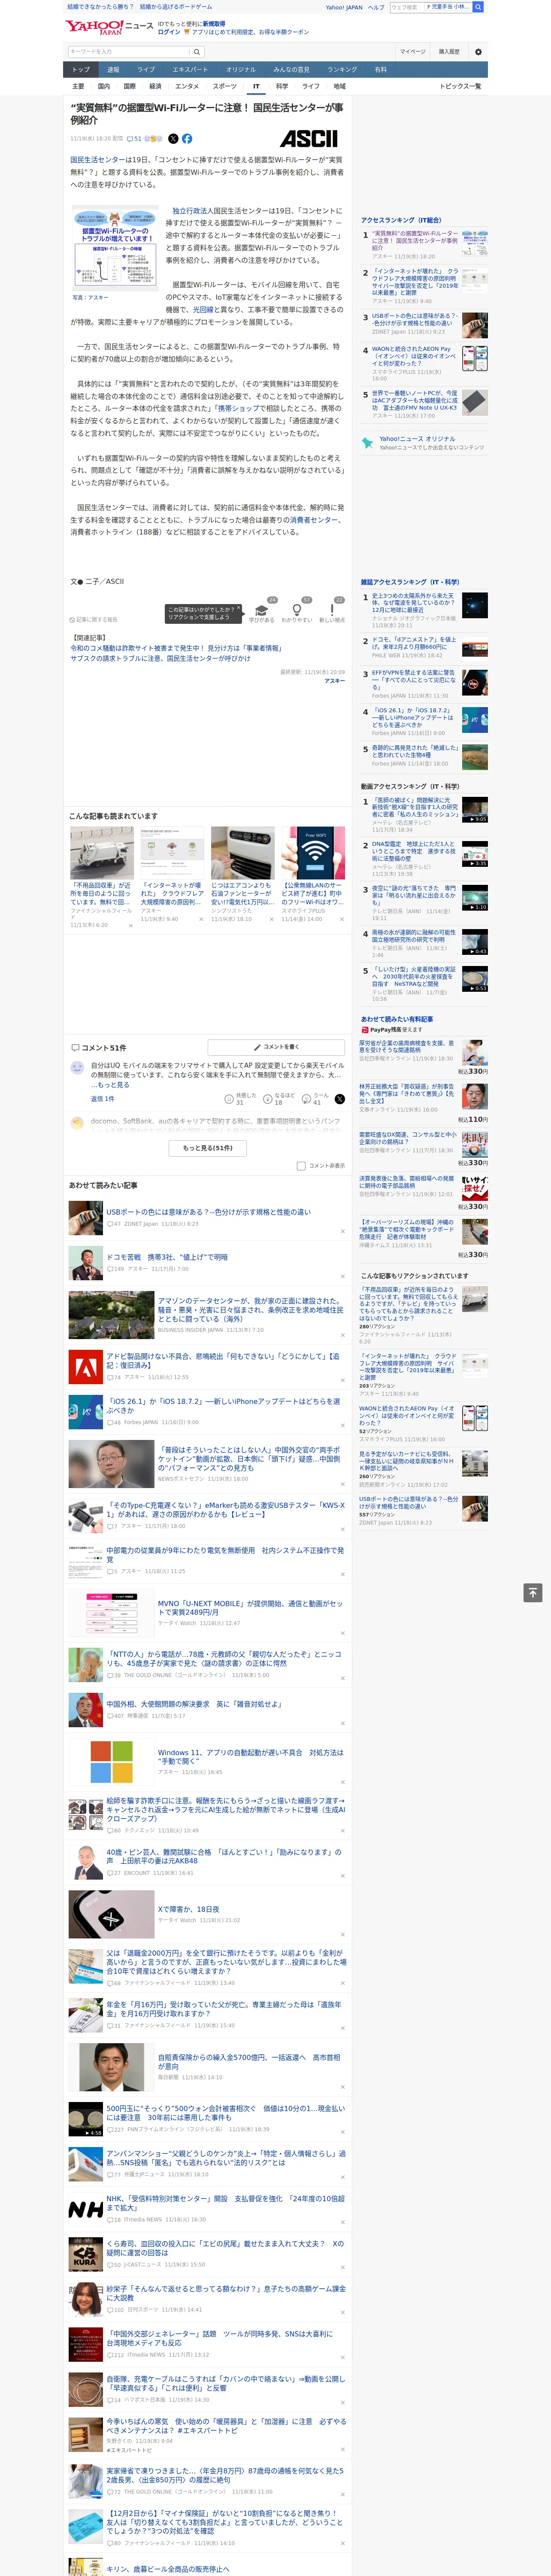Select the '科学' category tab
551x2576 pixels.
pos(282,86)
